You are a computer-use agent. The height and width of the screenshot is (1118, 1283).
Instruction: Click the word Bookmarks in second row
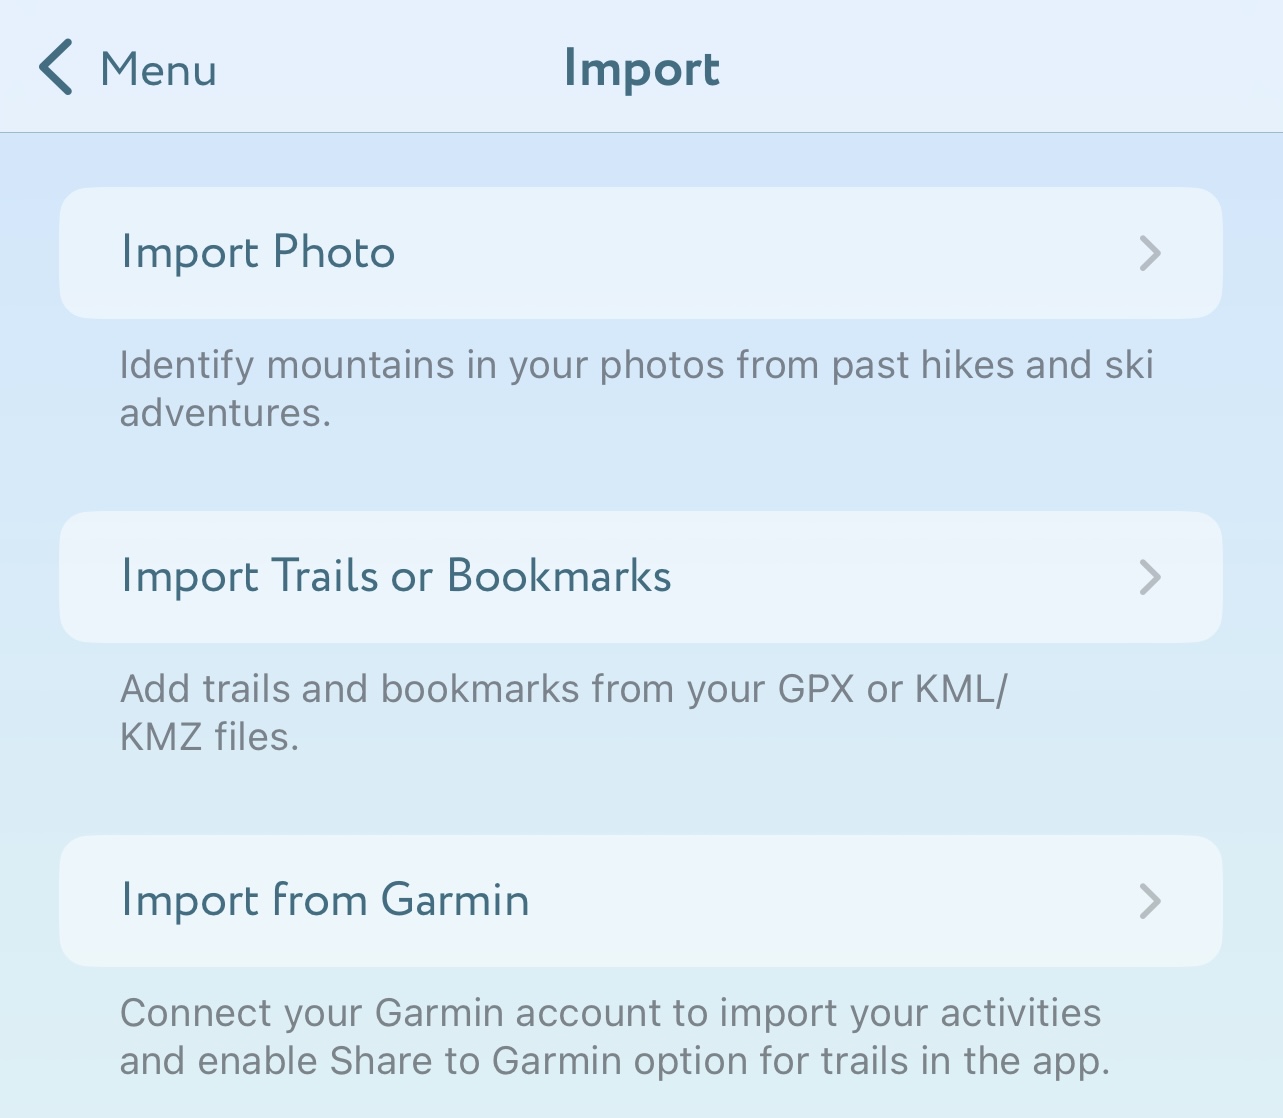[x=559, y=576]
